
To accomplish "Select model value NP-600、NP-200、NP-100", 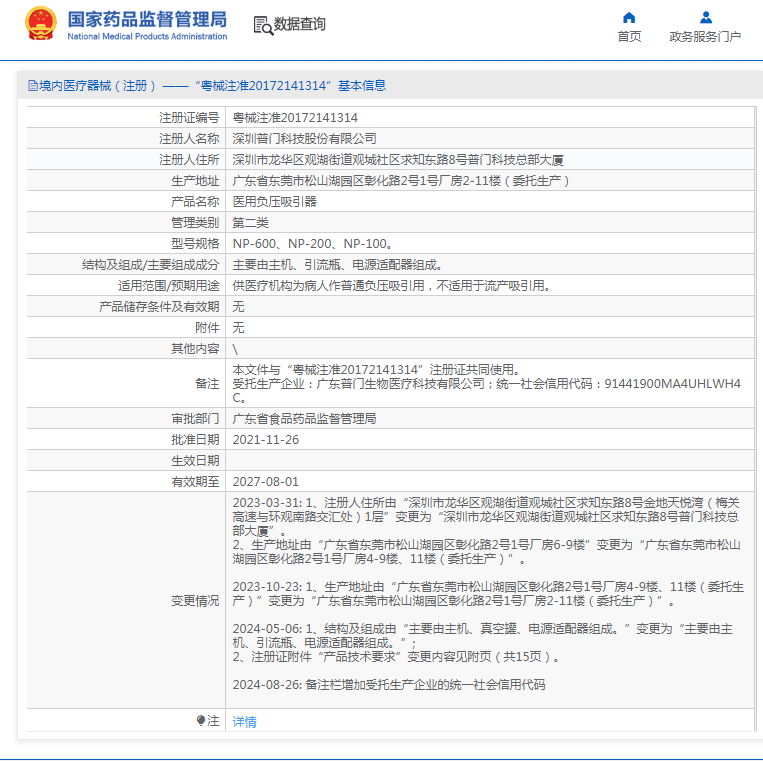I will [312, 244].
